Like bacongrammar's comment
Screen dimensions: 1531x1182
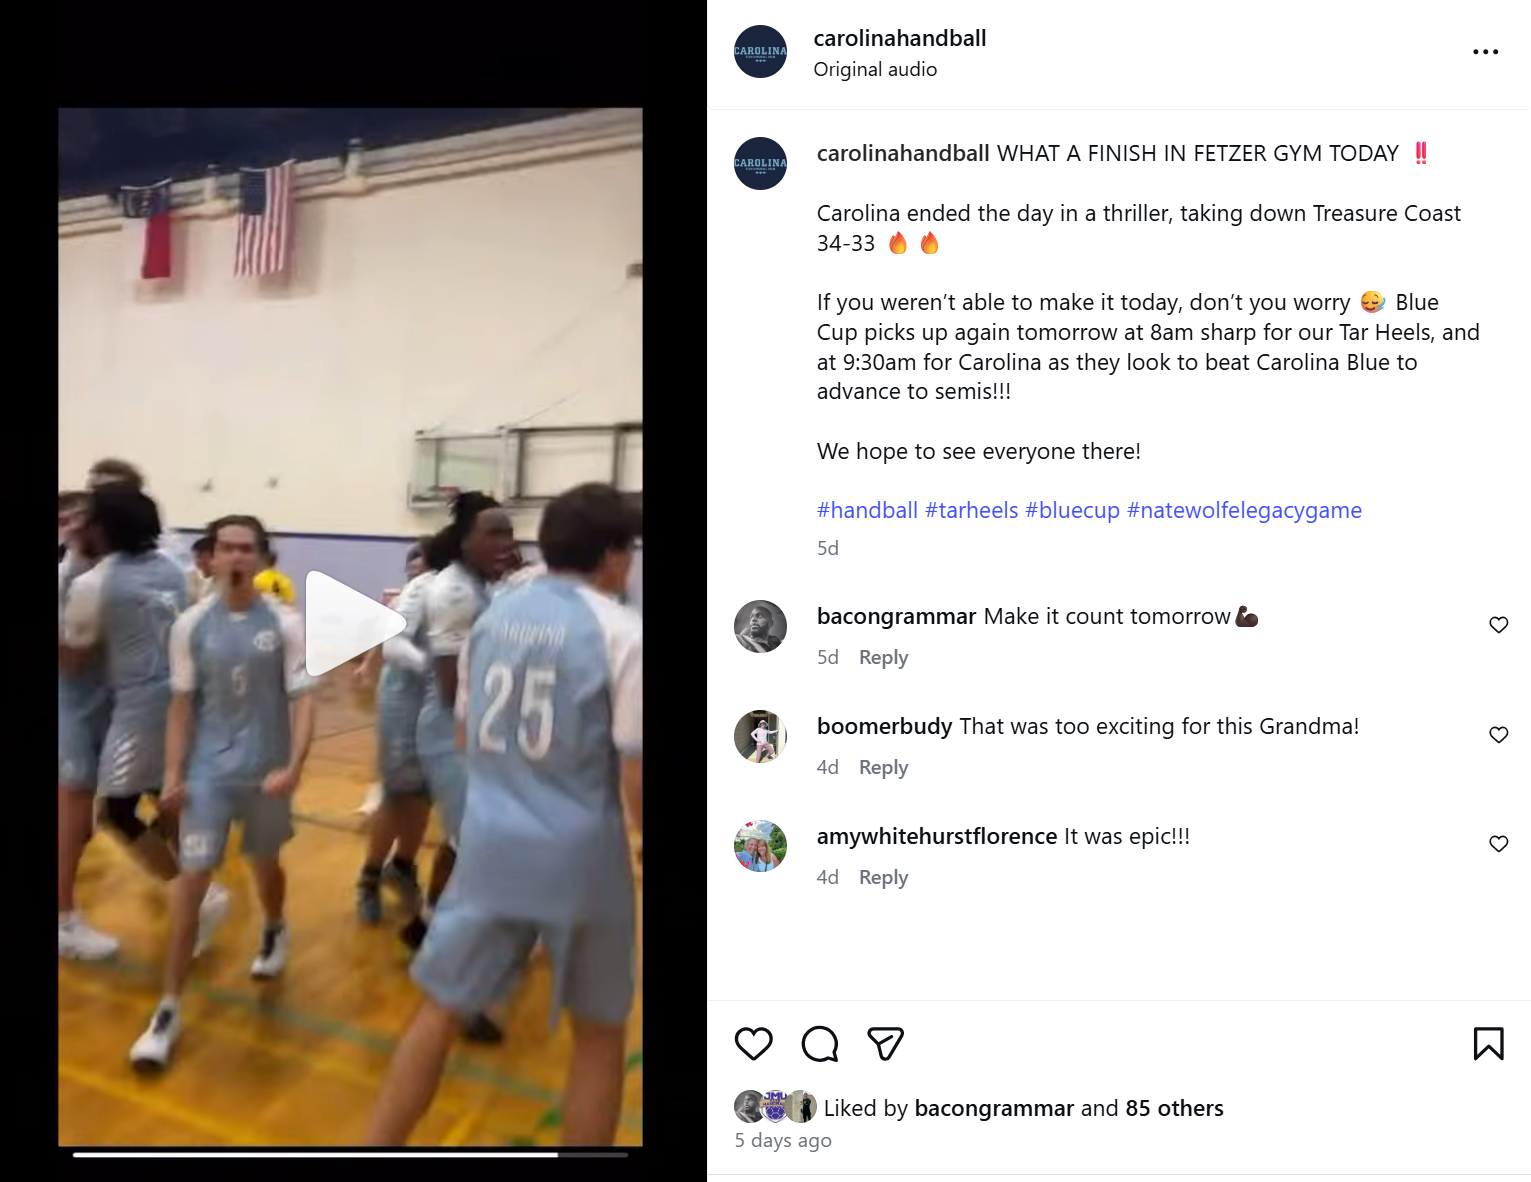[x=1498, y=625]
